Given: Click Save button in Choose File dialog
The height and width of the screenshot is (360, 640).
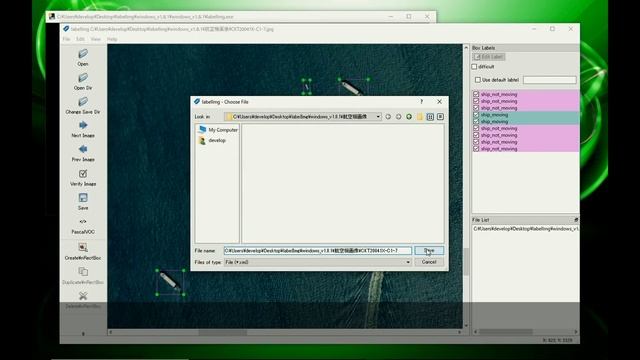Looking at the screenshot, I should point(429,251).
